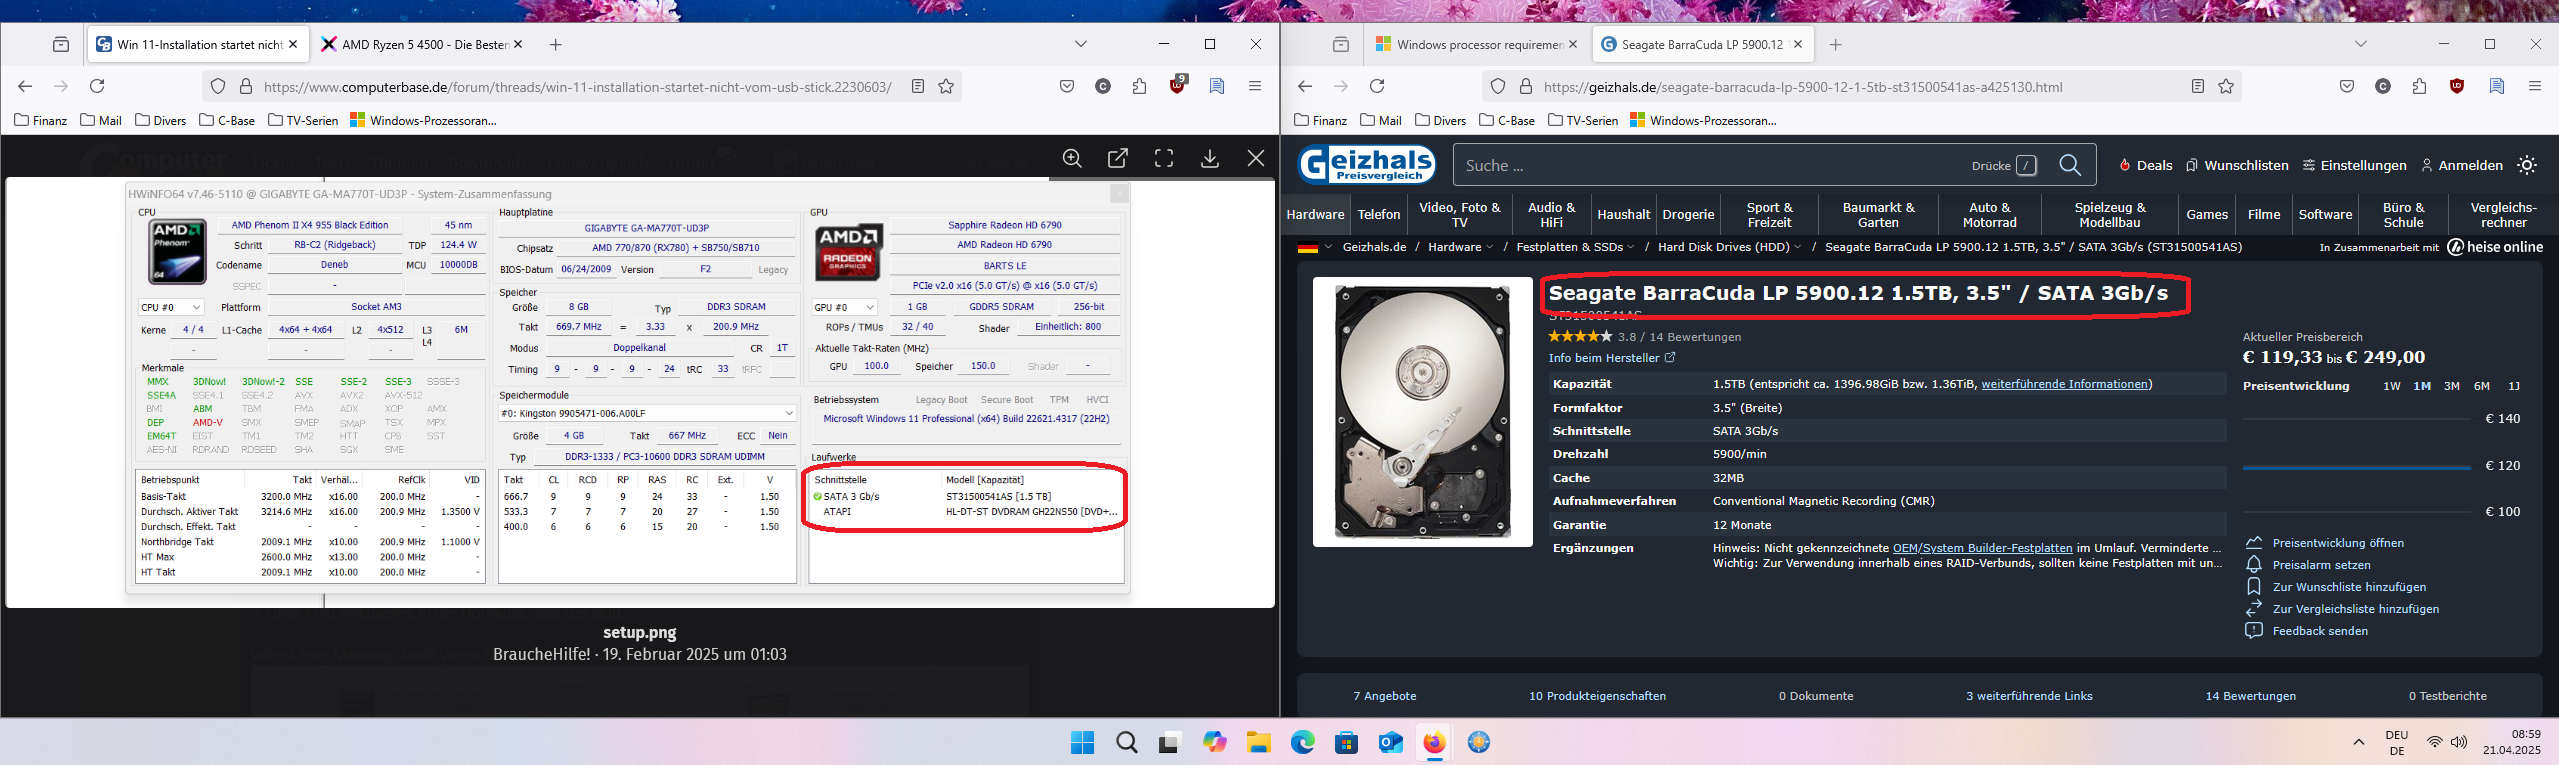The width and height of the screenshot is (2559, 765).
Task: Reload the geizhals page
Action: pos(1377,87)
